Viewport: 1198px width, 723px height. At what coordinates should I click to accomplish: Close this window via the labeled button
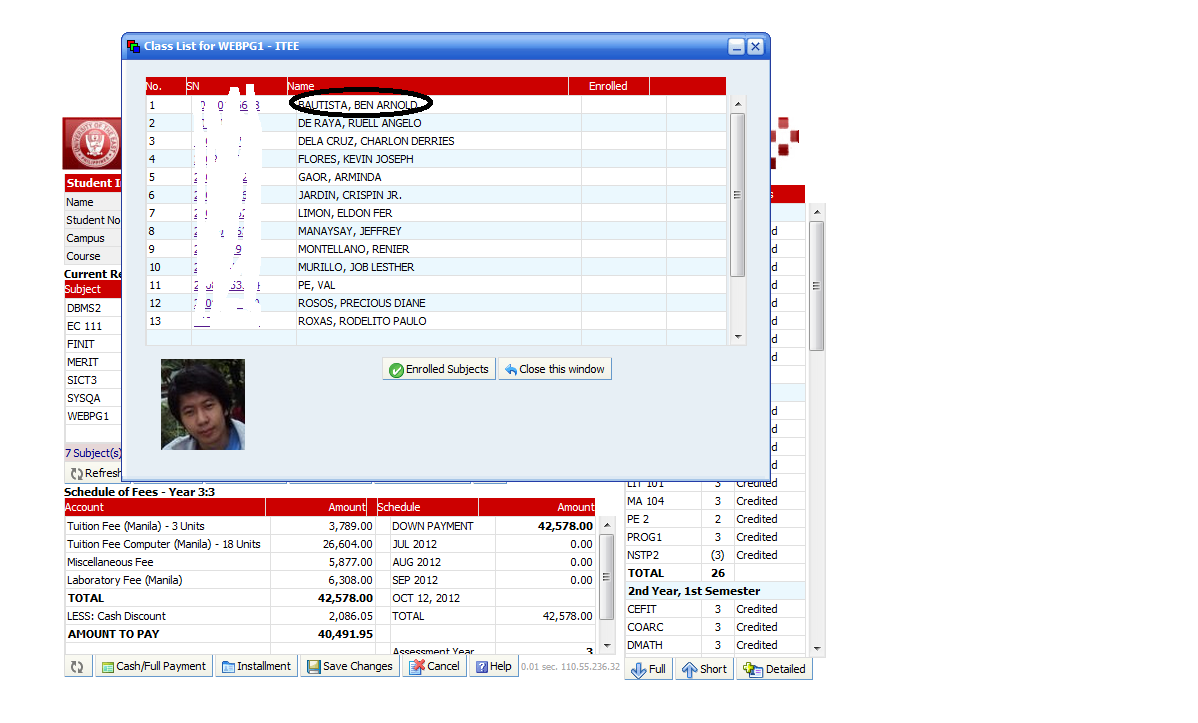click(x=555, y=368)
